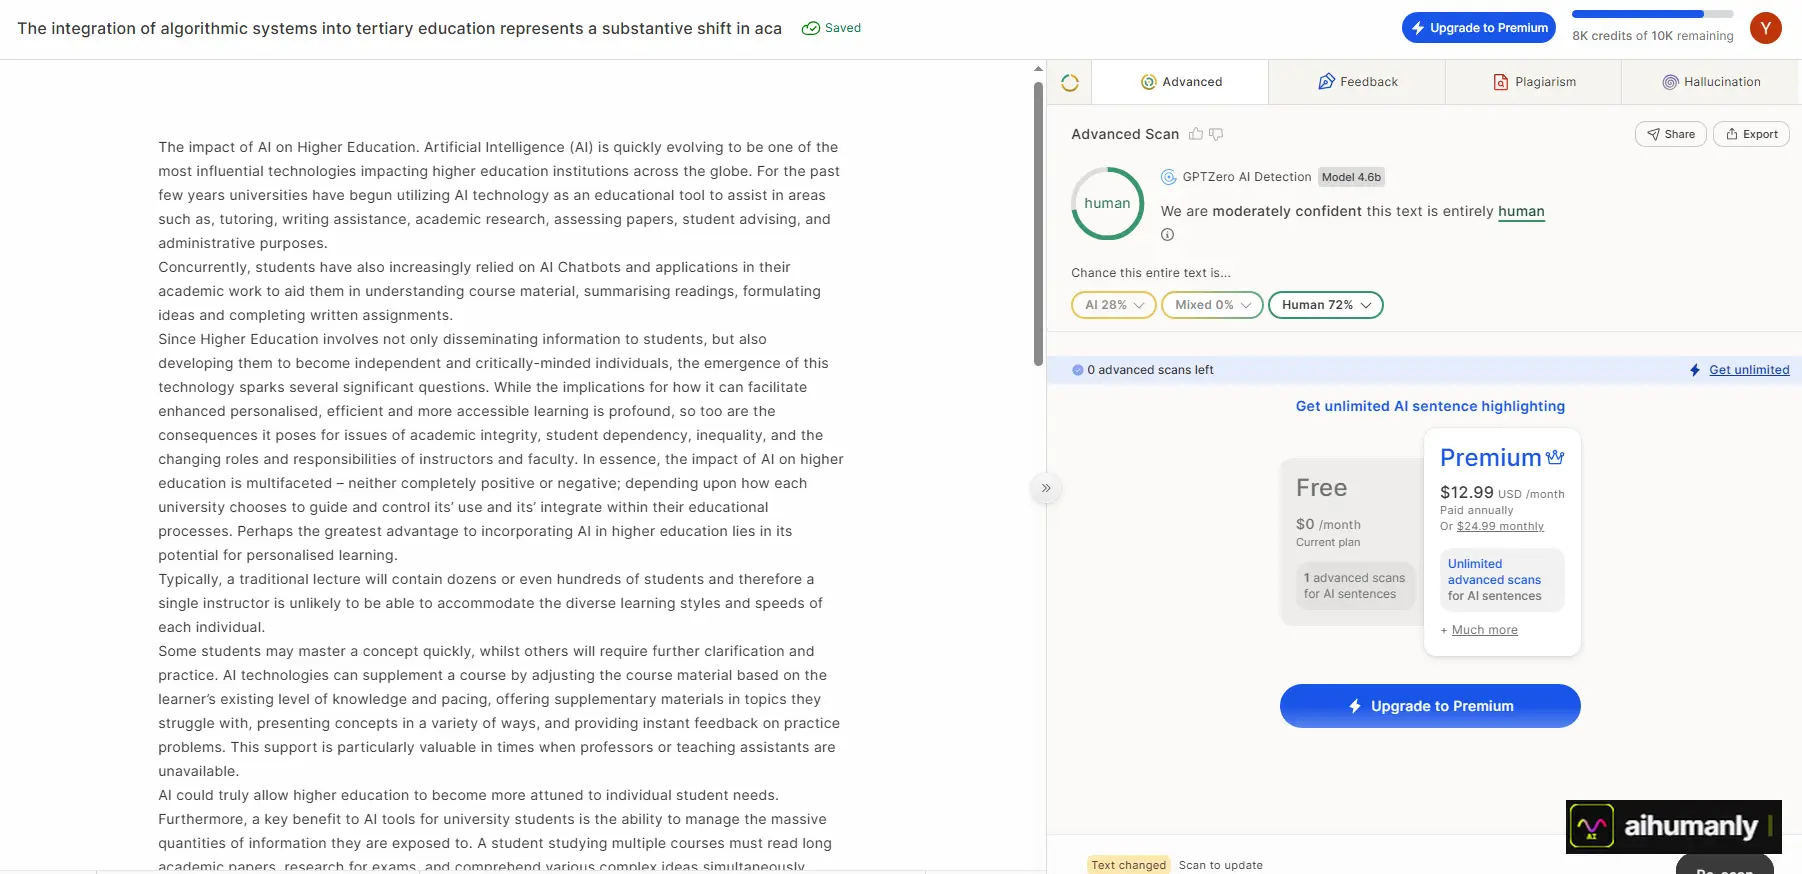Click the Model 4.6b badge

tap(1351, 177)
